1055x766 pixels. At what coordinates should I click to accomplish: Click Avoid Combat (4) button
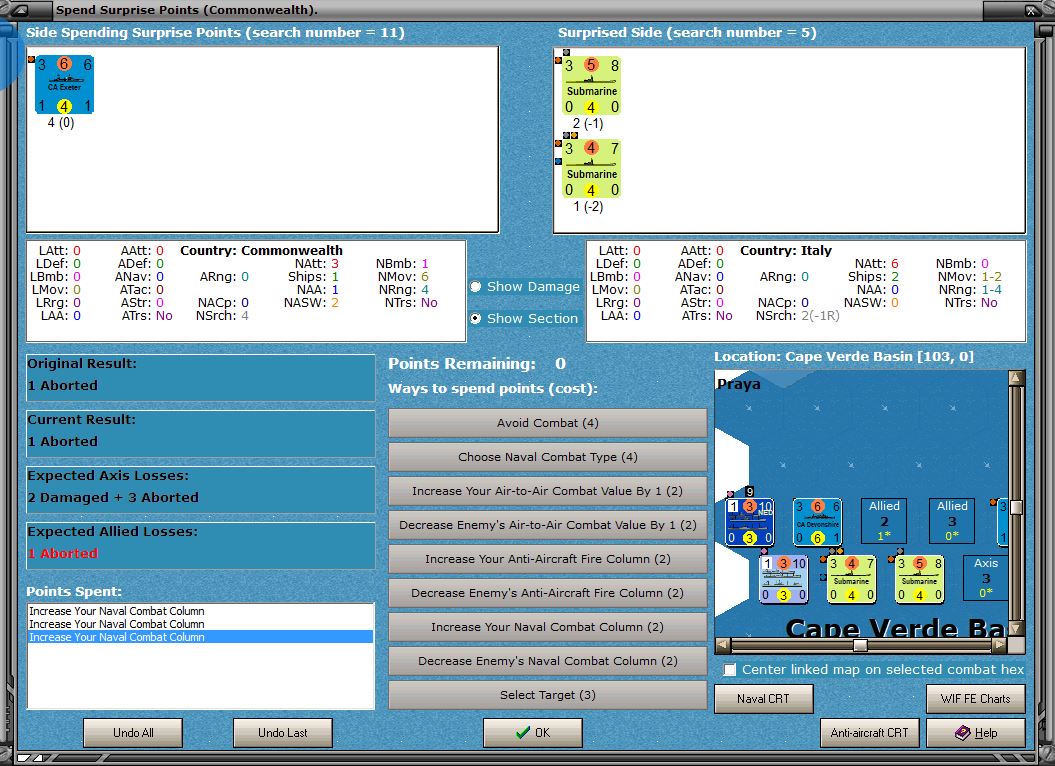[x=548, y=423]
